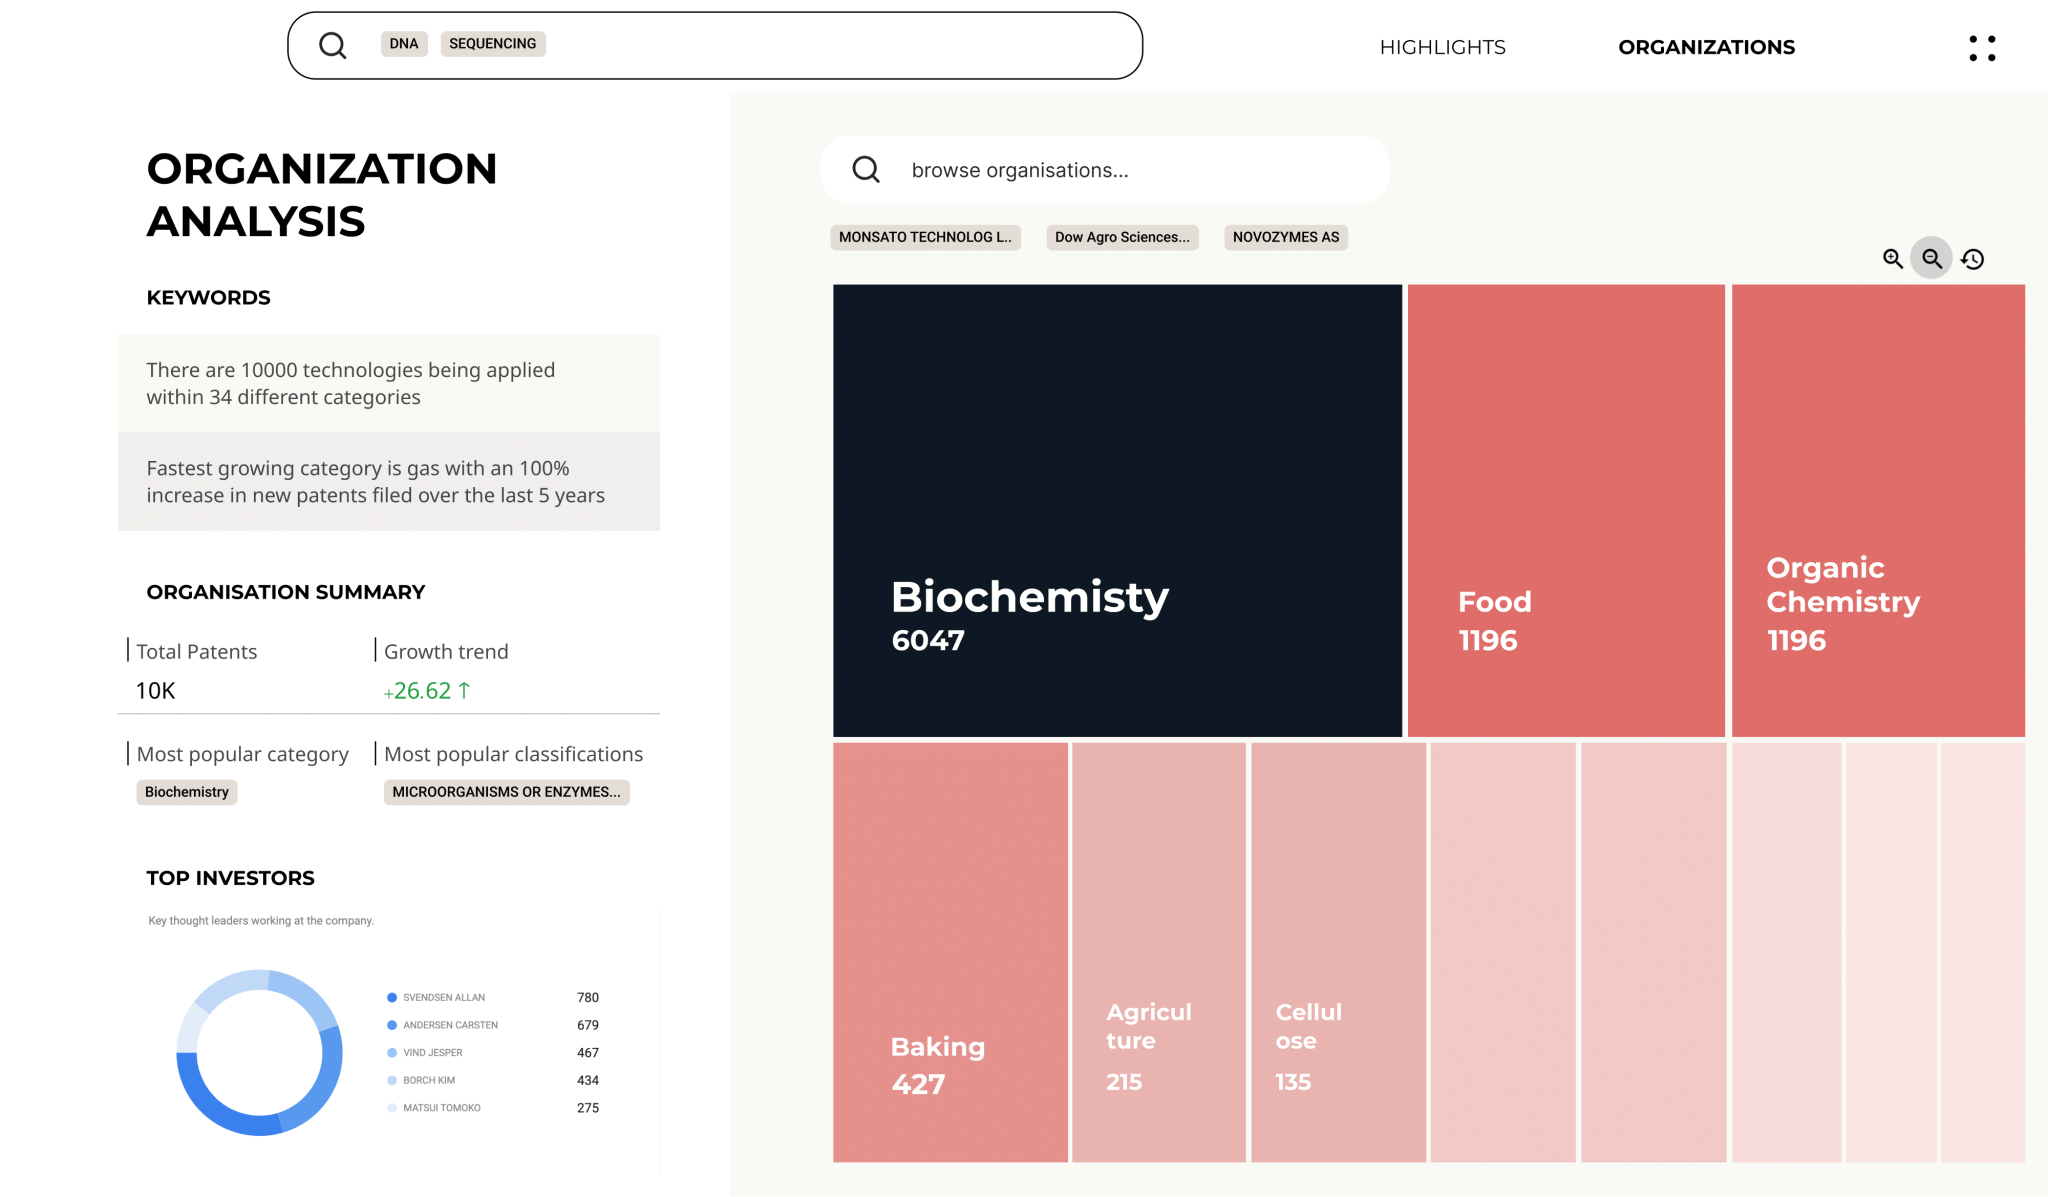
Task: Select the MONSATO TECHNOLOG L.. chip
Action: tap(925, 237)
